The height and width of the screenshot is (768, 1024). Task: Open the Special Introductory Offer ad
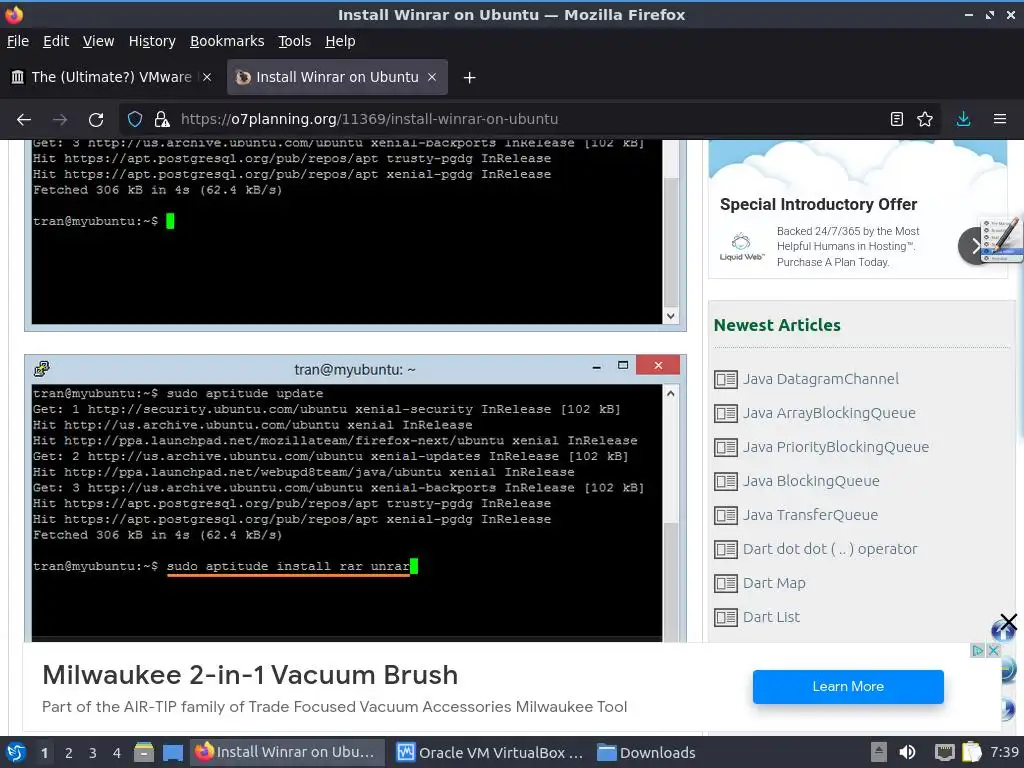coord(818,204)
